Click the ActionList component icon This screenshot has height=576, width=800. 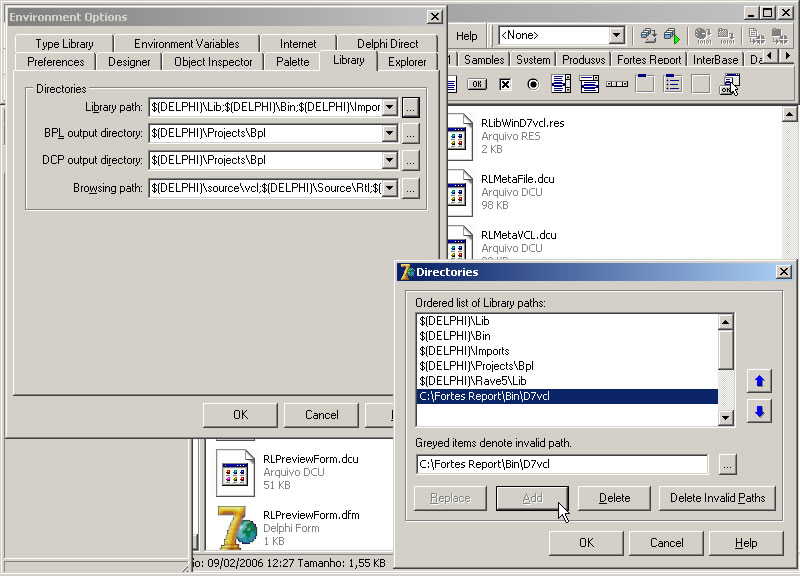click(x=729, y=85)
